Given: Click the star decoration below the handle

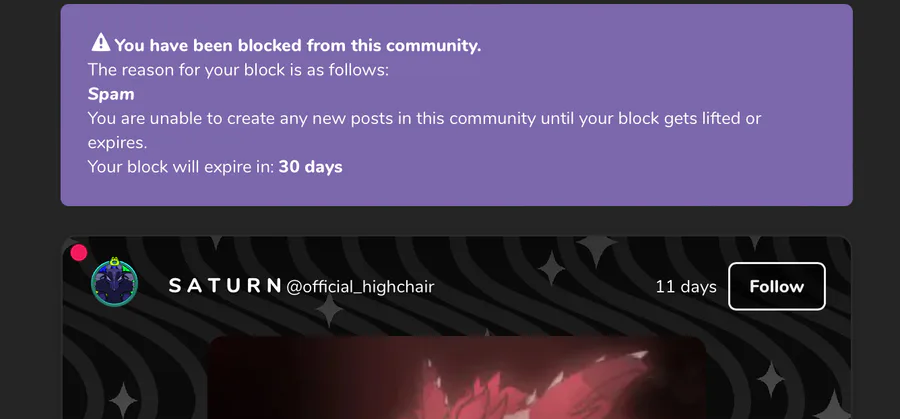Looking at the screenshot, I should (329, 312).
